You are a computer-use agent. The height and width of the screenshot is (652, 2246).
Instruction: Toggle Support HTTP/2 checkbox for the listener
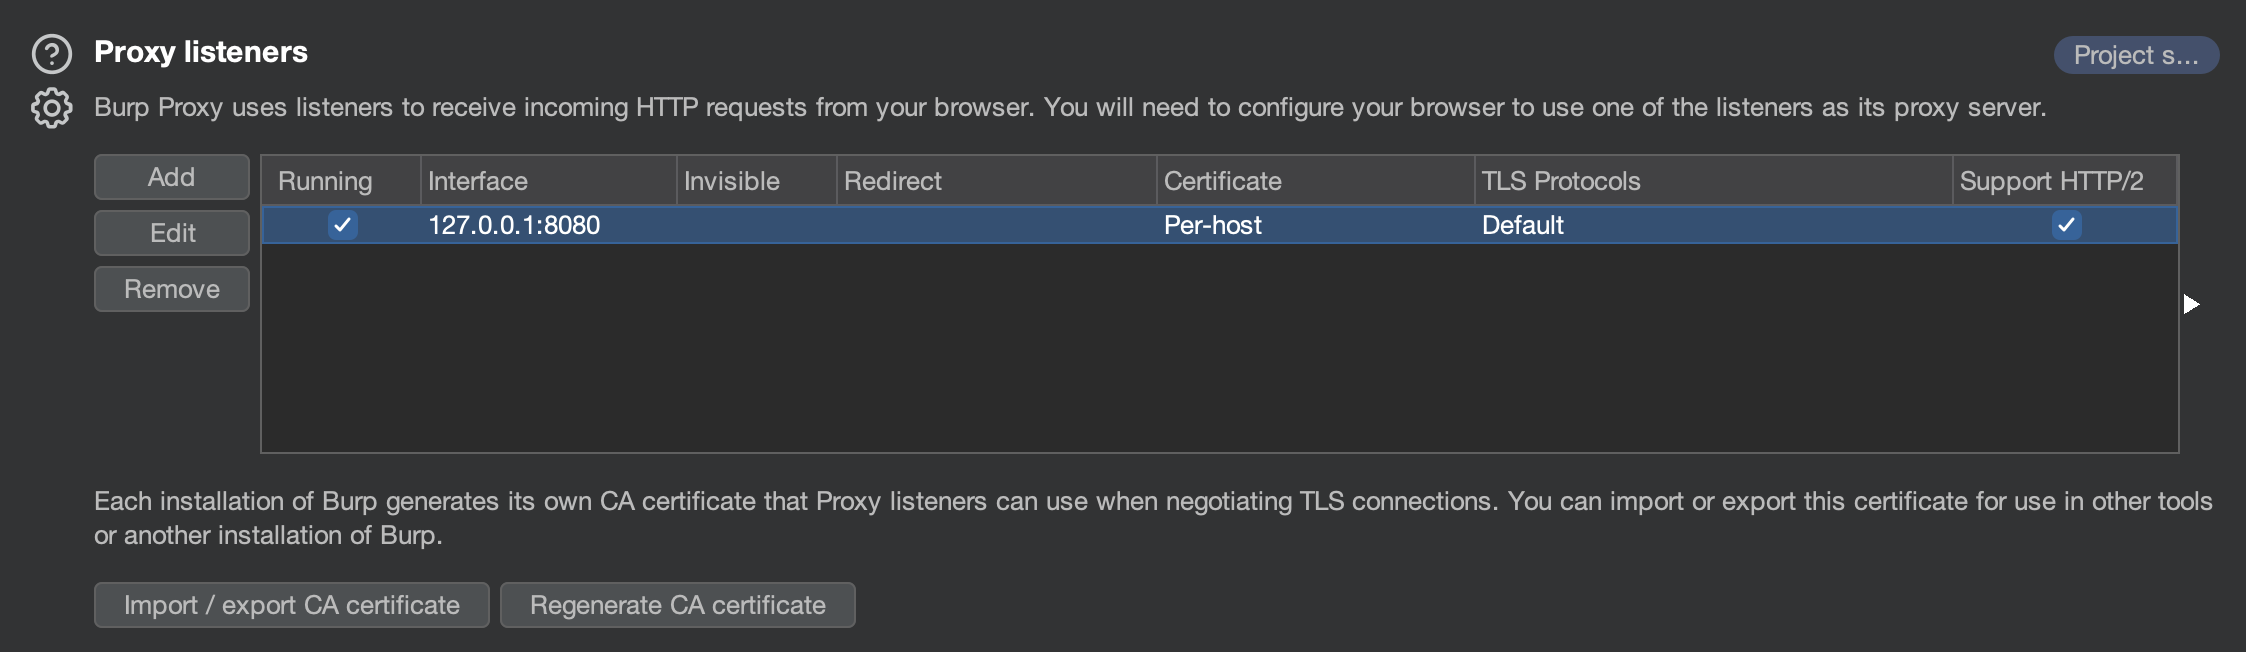pos(2066,225)
